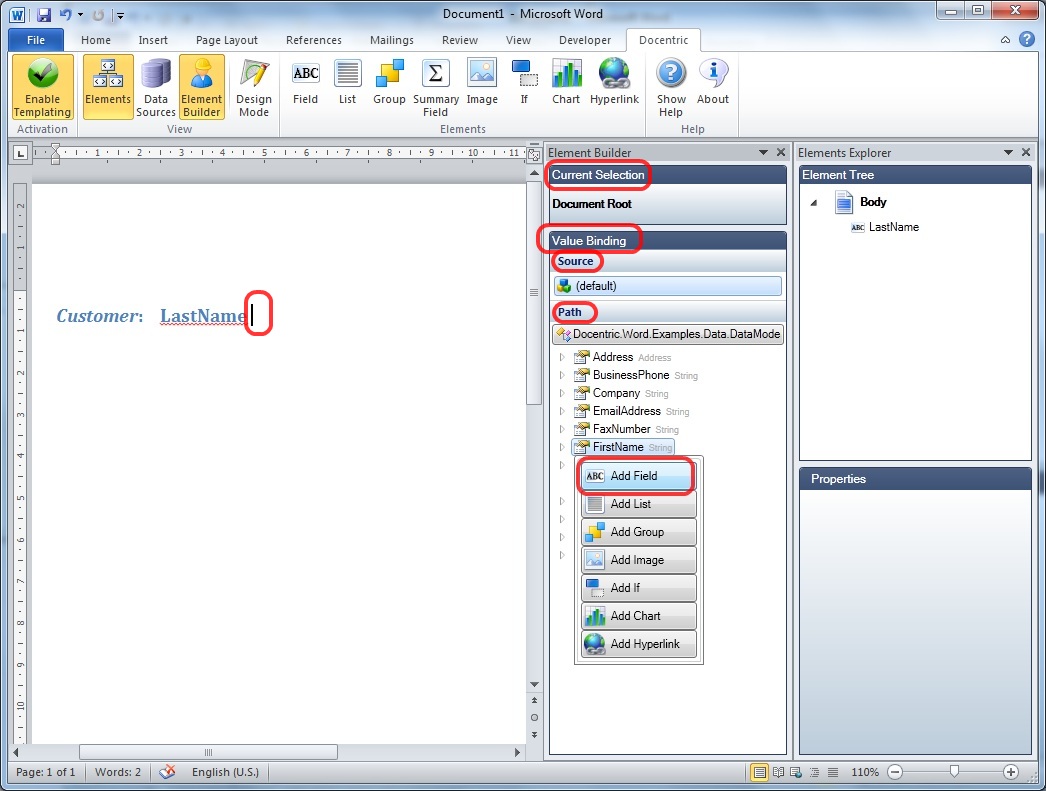Click the Enable Templating button
The width and height of the screenshot is (1046, 791).
pos(43,88)
